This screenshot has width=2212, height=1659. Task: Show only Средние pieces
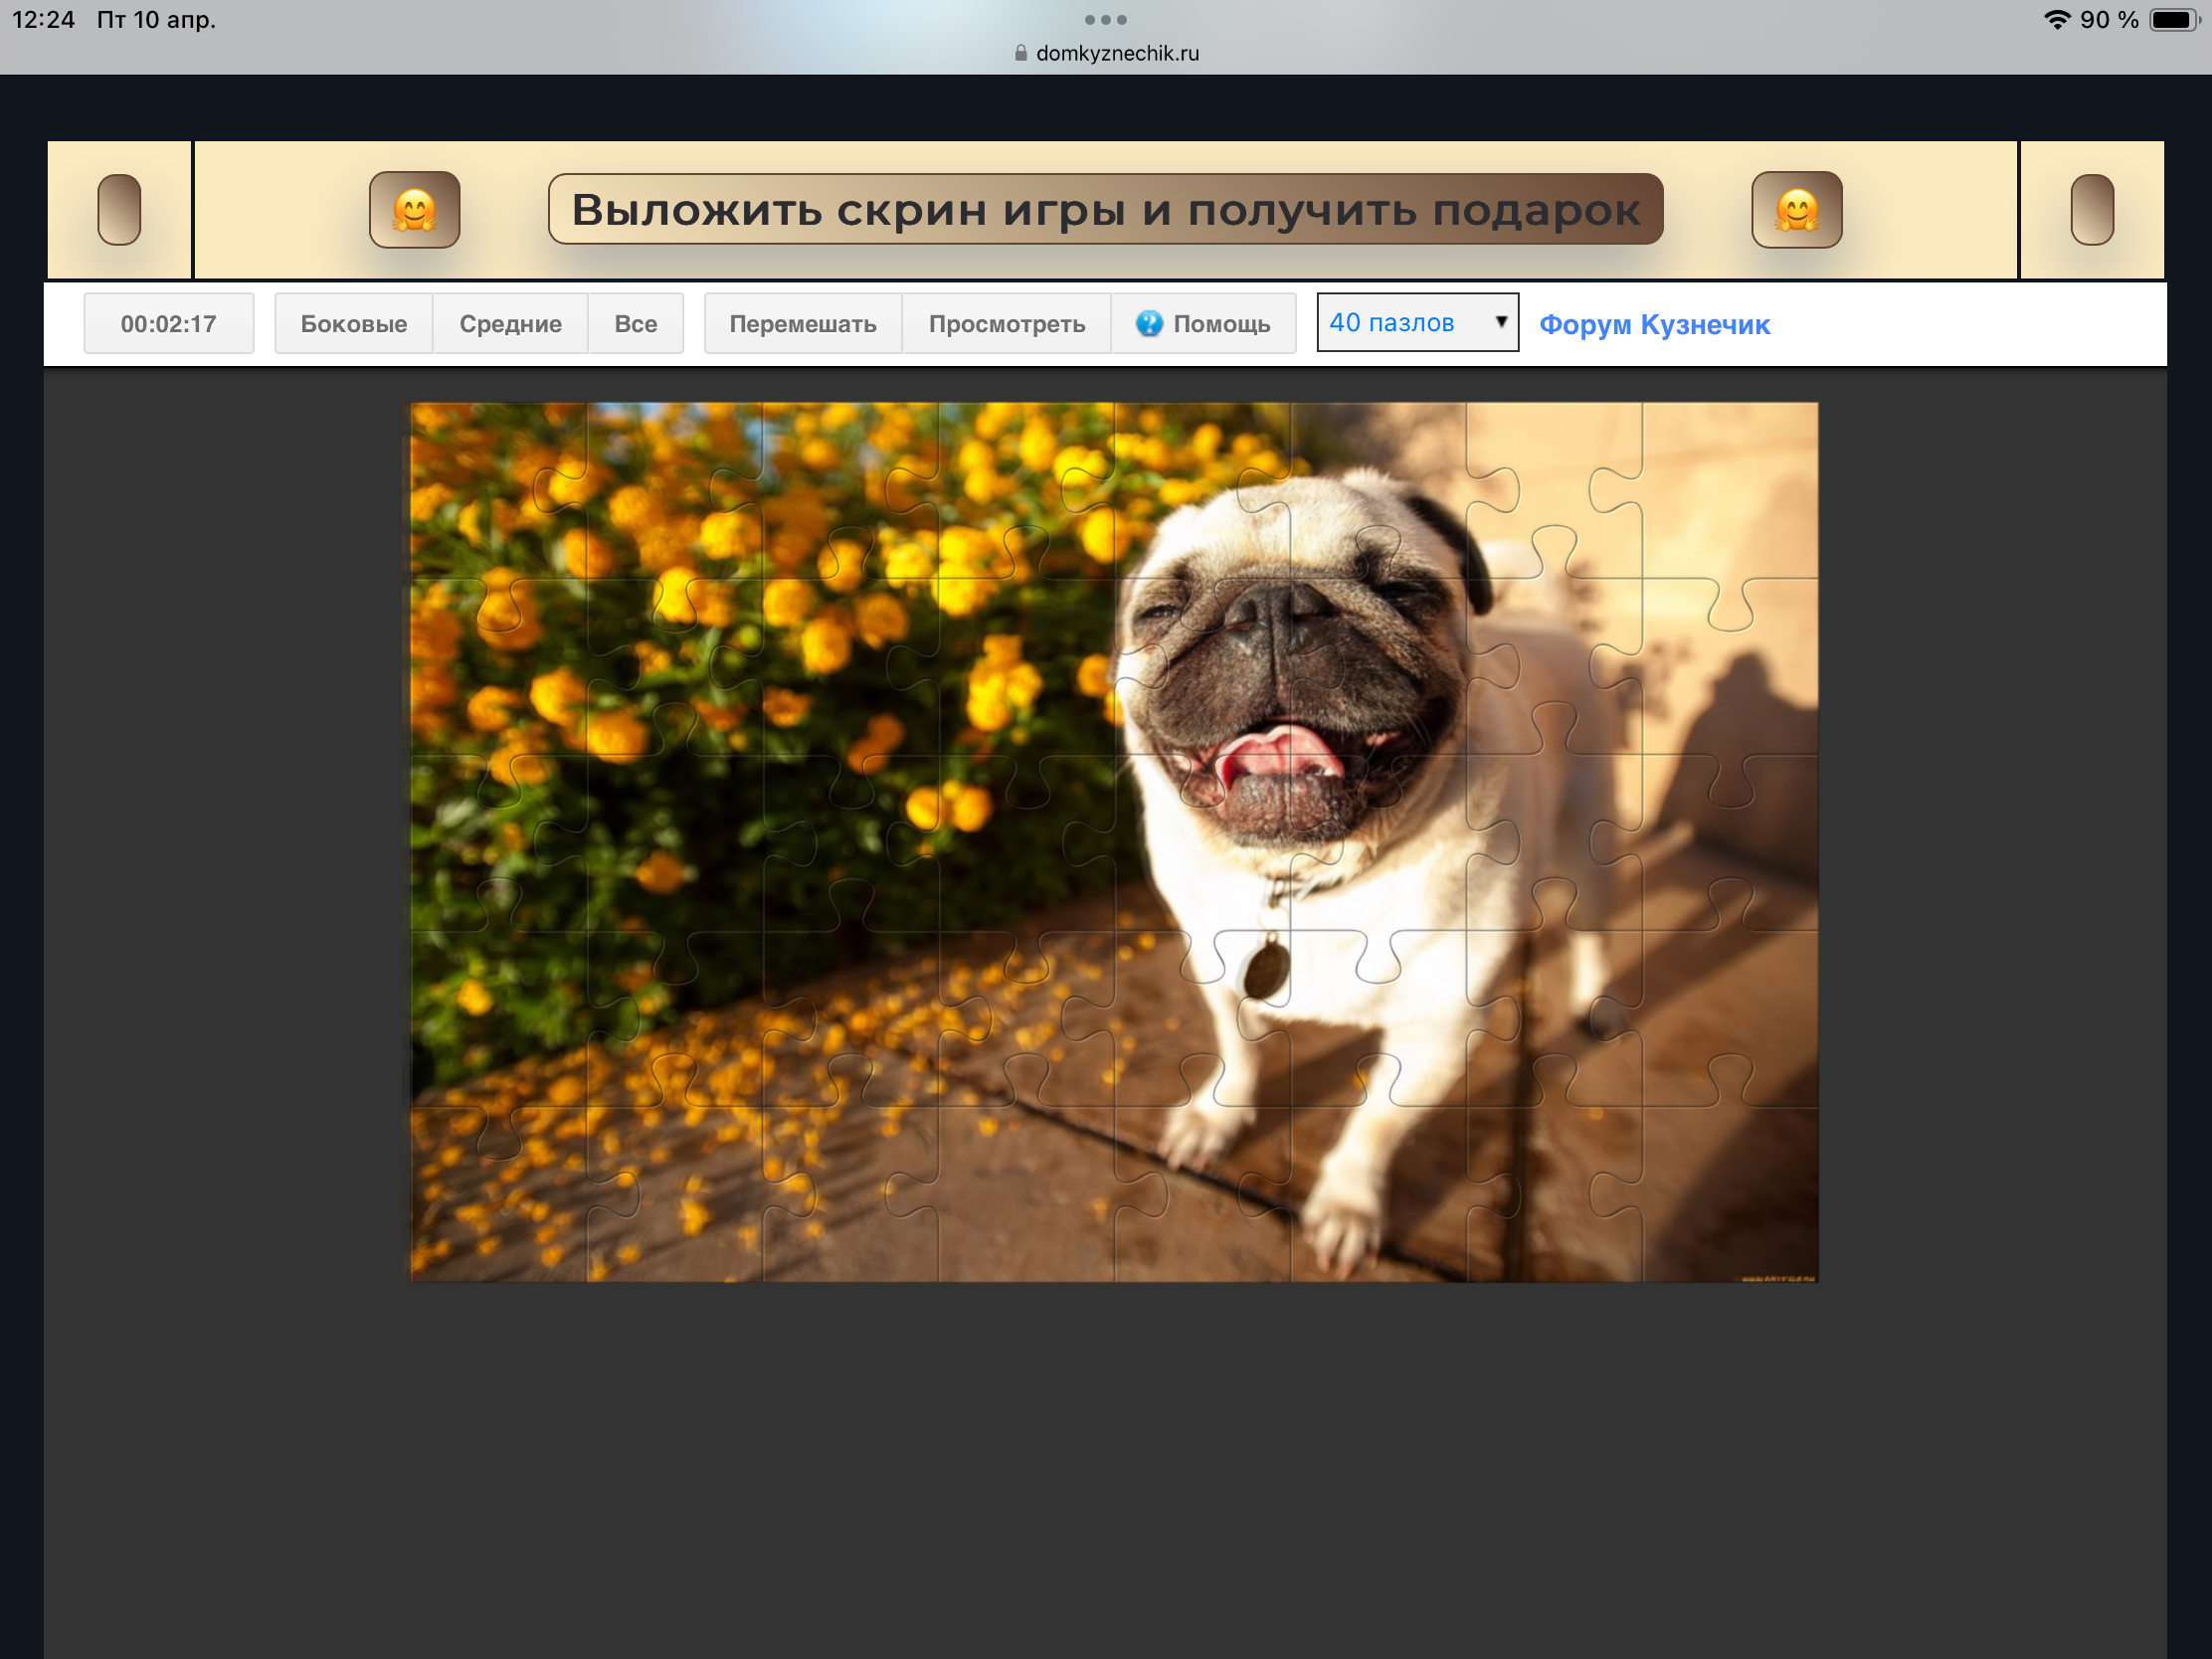point(510,324)
